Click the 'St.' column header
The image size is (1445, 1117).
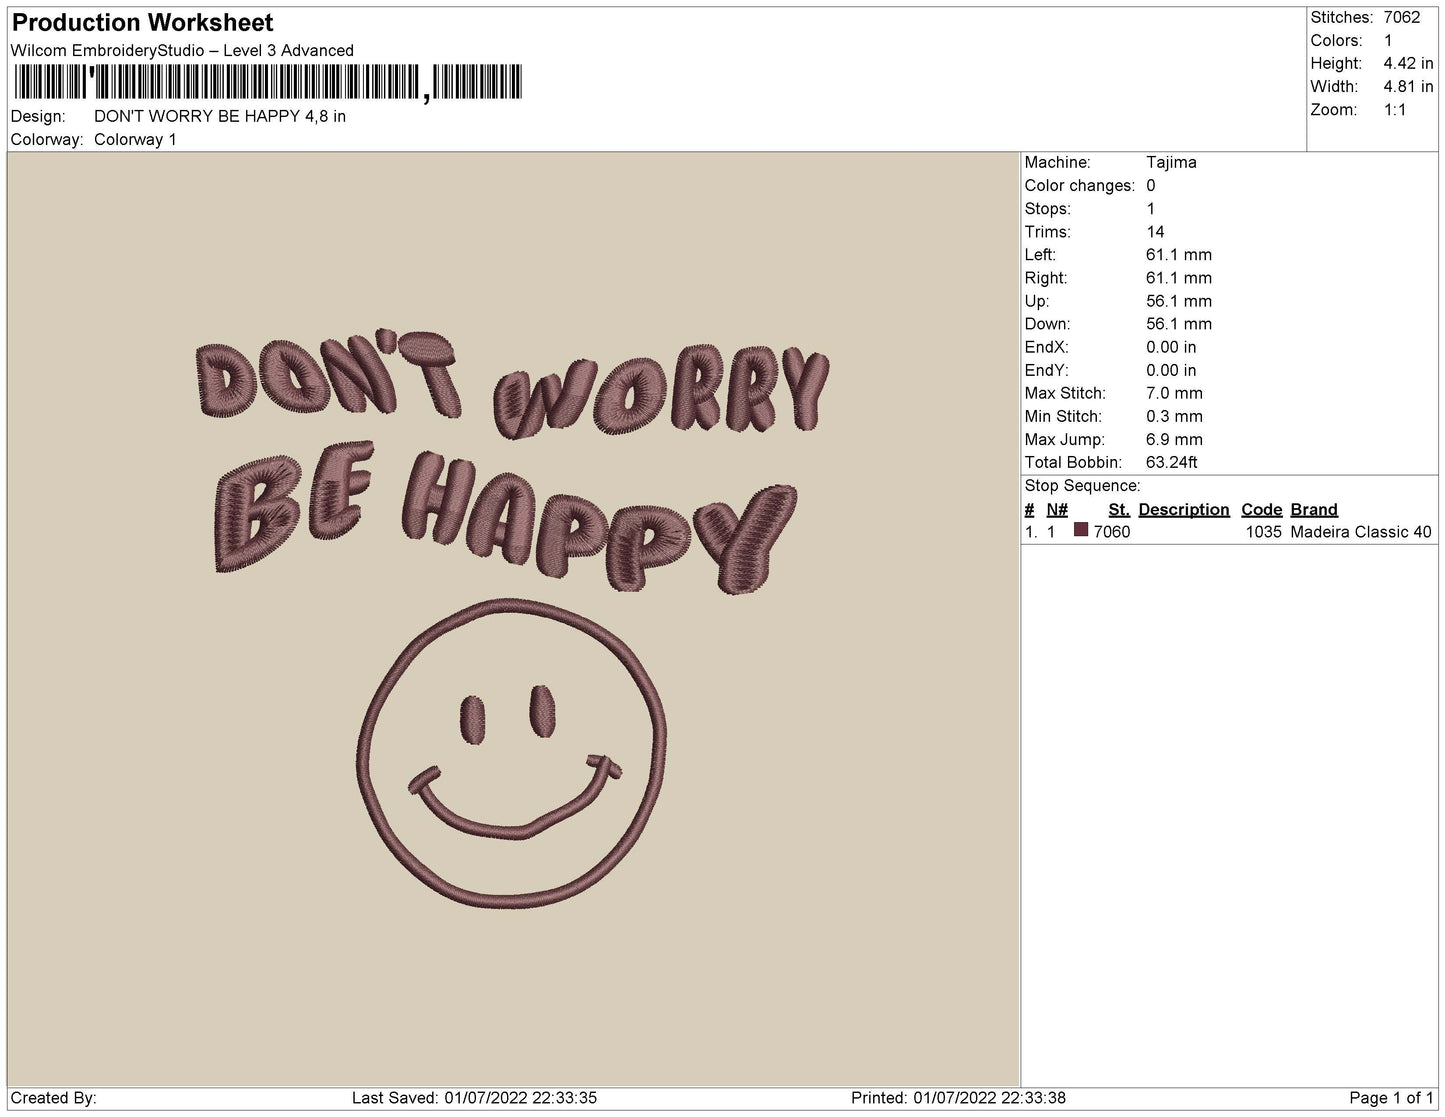coord(1119,509)
